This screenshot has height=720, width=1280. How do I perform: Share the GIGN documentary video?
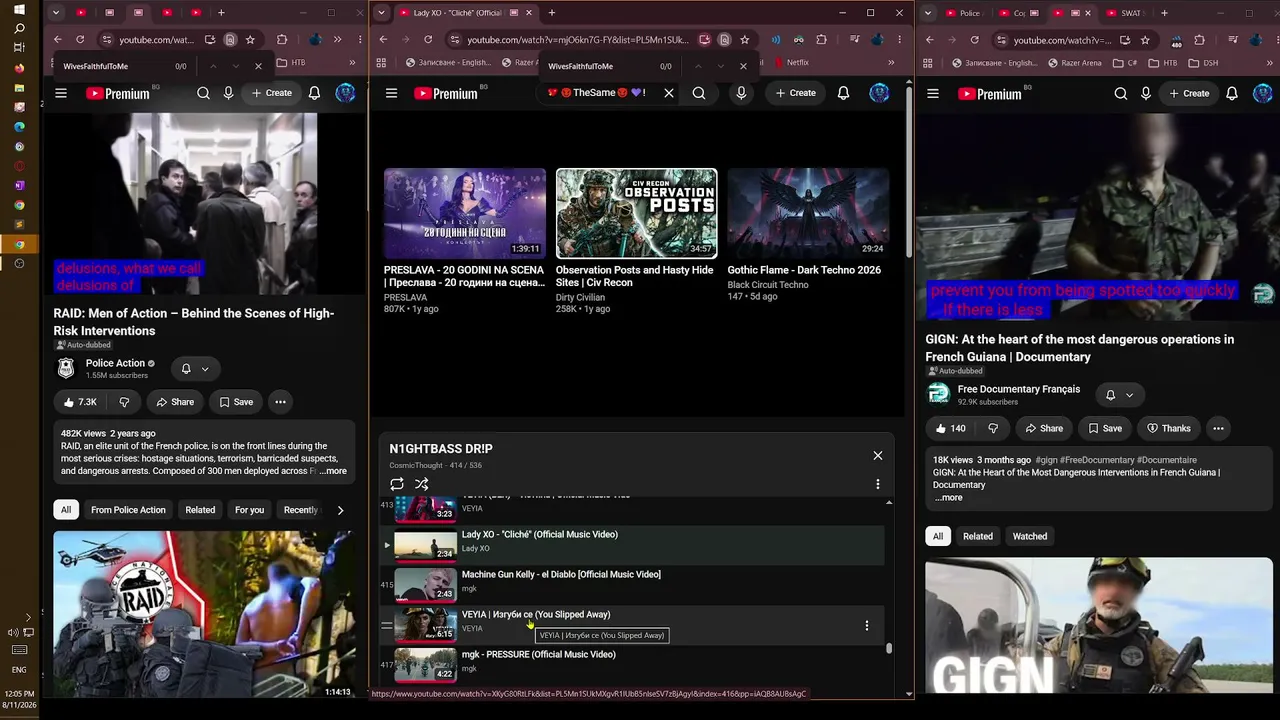[x=1043, y=428]
